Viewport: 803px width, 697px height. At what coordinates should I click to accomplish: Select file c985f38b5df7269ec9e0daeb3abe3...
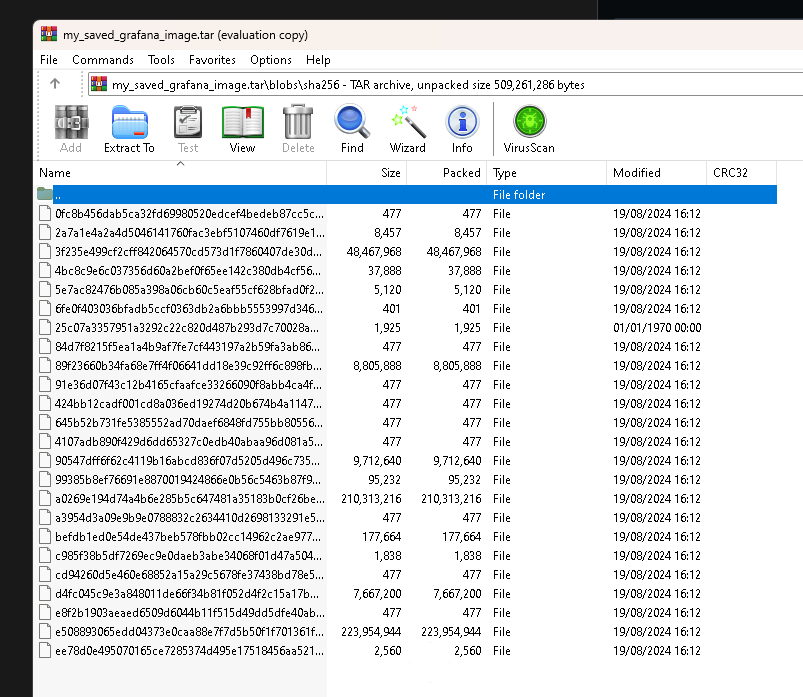pyautogui.click(x=188, y=556)
